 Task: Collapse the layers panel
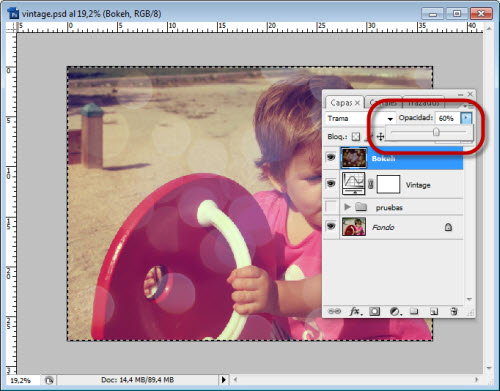(460, 95)
